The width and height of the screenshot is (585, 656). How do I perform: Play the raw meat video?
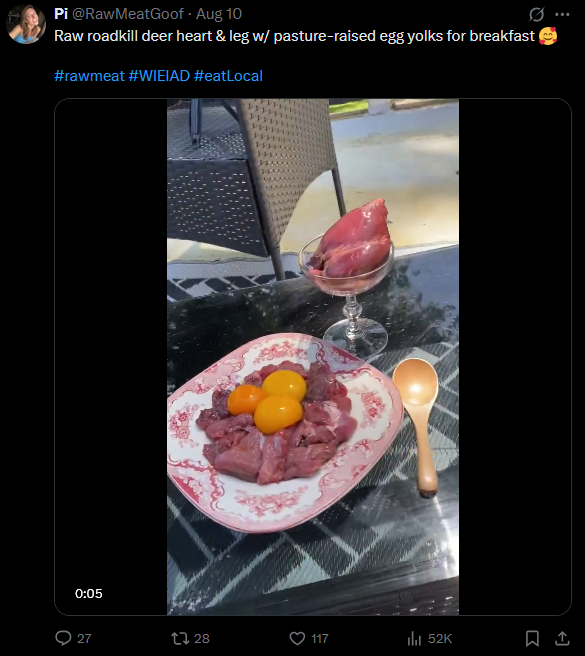pos(313,357)
